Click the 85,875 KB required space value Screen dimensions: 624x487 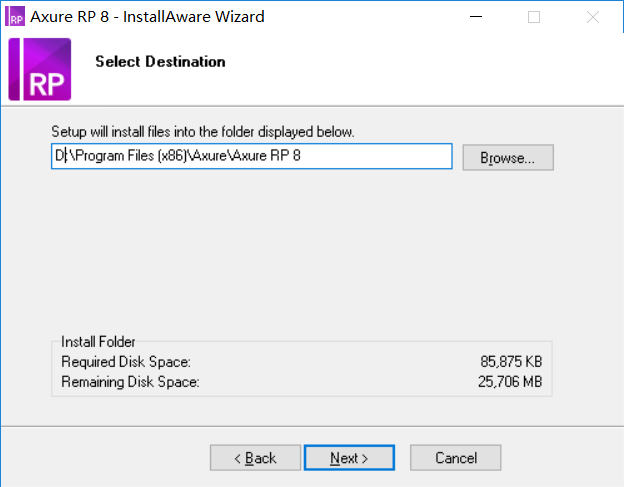[x=512, y=361]
